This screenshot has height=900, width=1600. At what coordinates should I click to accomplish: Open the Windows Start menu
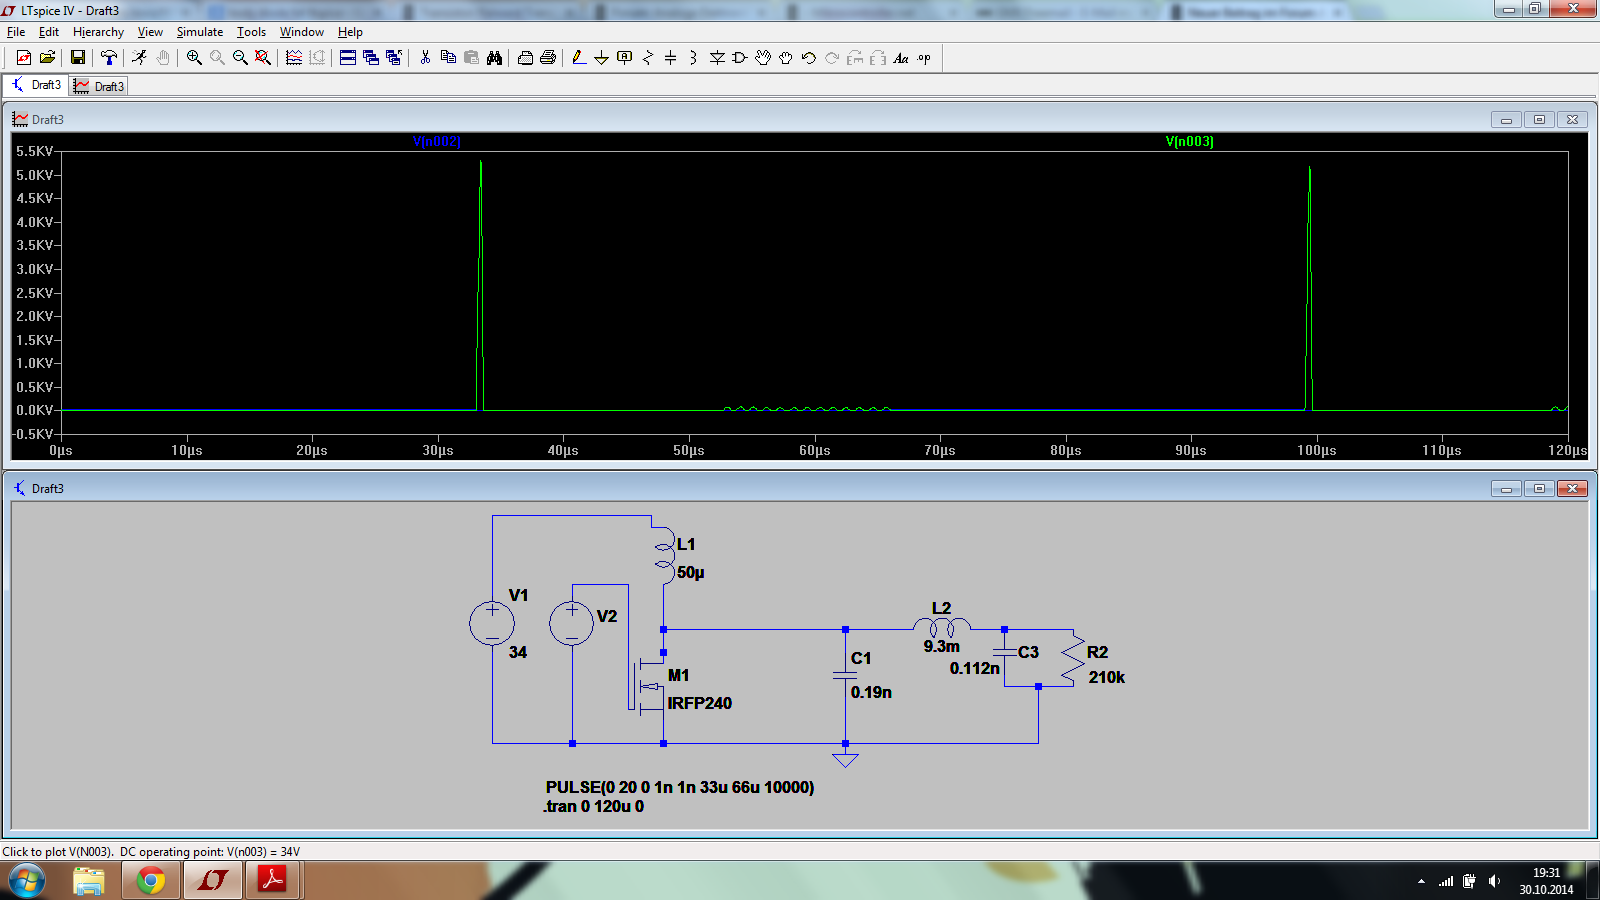27,881
